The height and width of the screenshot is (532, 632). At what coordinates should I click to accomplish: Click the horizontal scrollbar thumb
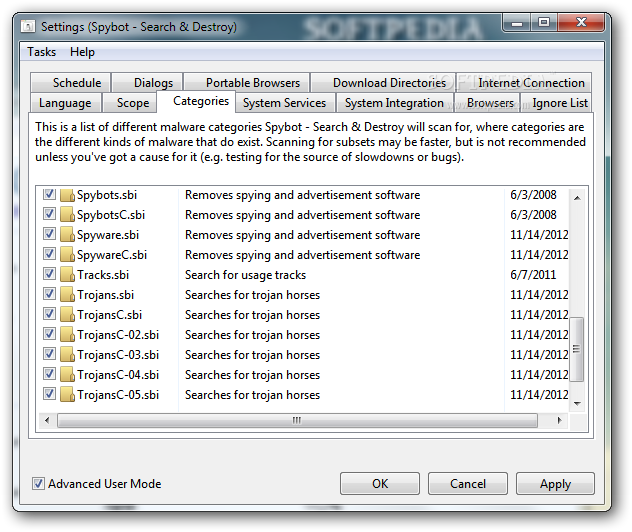point(297,420)
